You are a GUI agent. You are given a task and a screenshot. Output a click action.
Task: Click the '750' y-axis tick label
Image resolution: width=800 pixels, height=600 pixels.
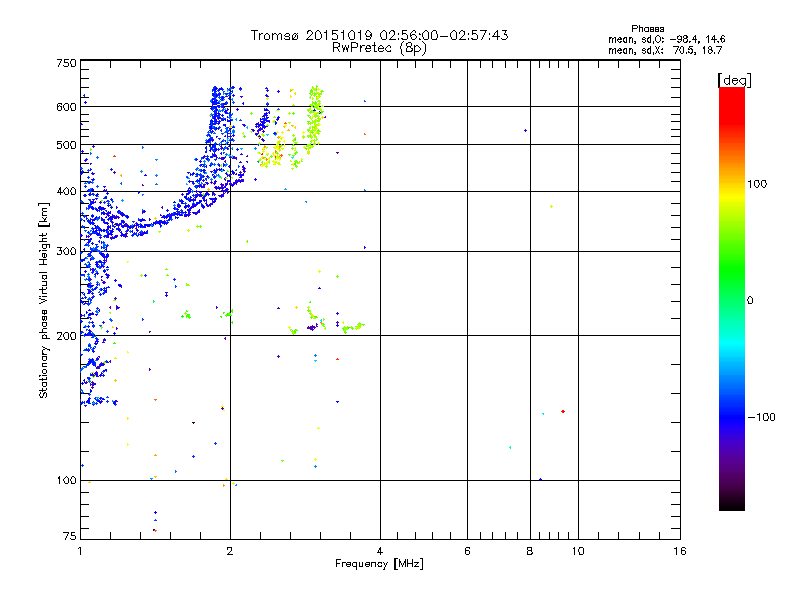pyautogui.click(x=66, y=63)
